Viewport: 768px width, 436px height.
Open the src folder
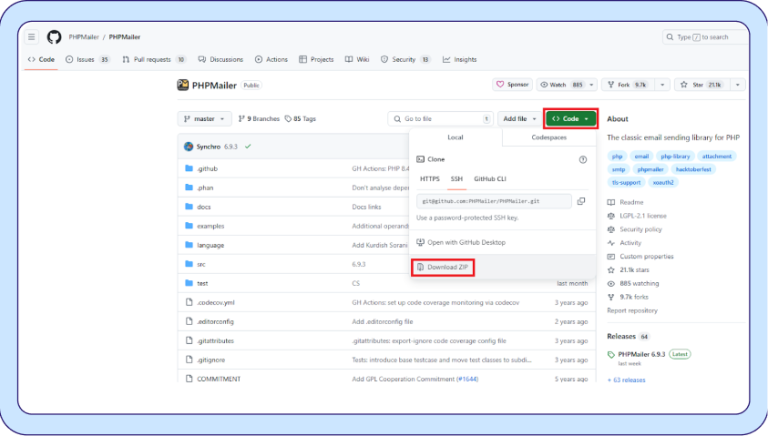coord(201,264)
